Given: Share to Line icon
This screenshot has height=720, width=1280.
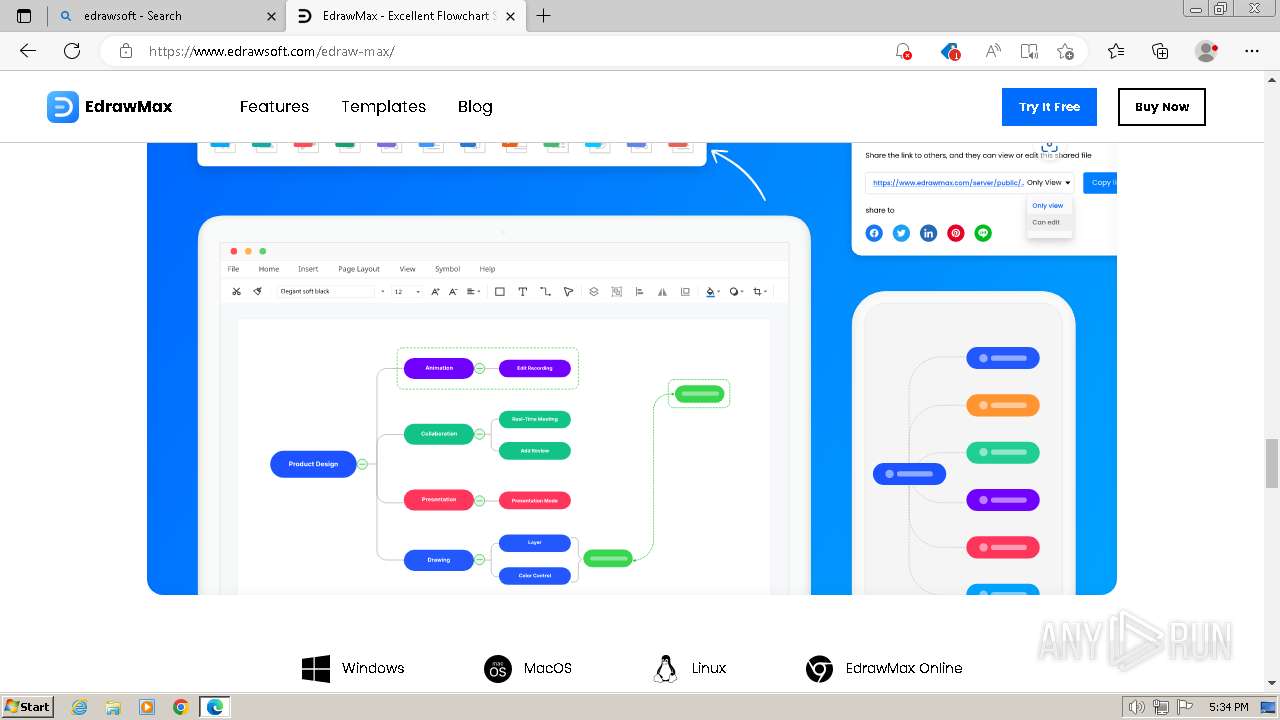Looking at the screenshot, I should tap(983, 233).
